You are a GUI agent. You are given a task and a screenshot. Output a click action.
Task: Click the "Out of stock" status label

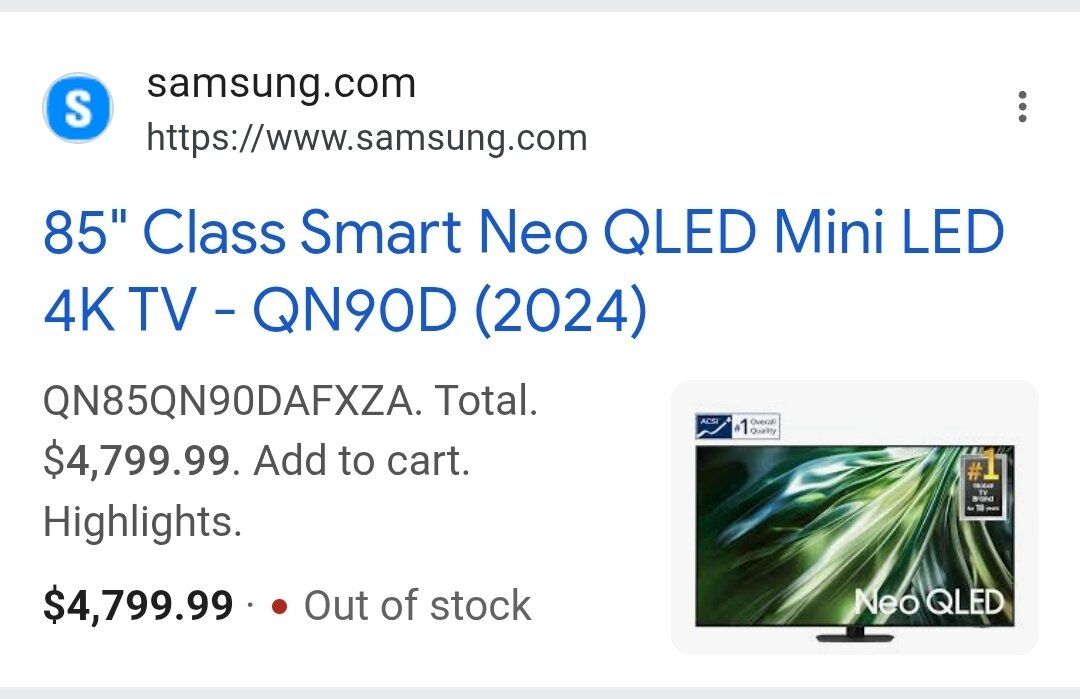[417, 606]
